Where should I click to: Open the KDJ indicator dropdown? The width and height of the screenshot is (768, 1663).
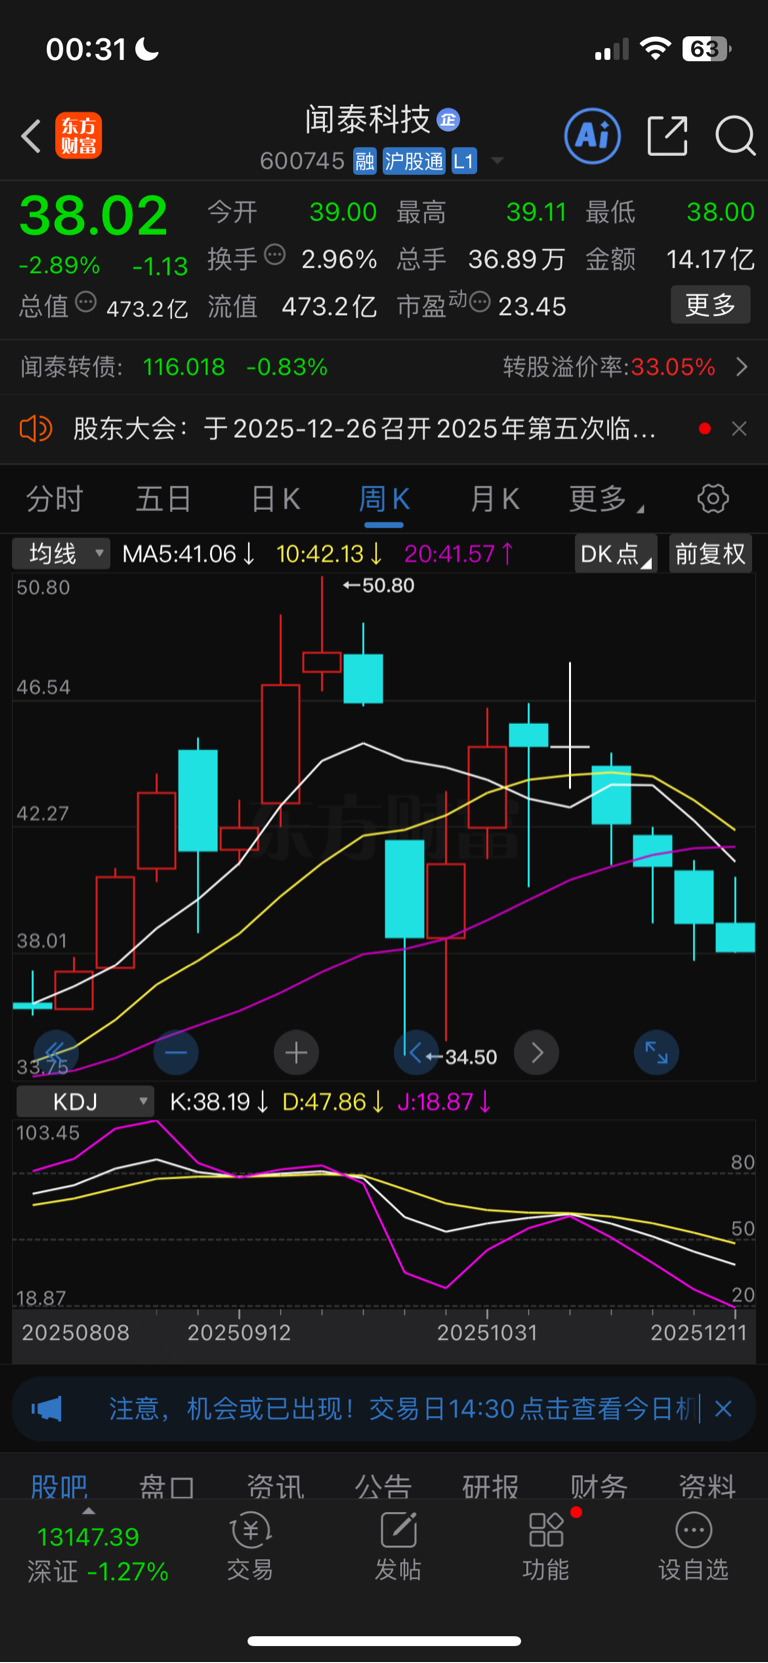click(x=85, y=1102)
